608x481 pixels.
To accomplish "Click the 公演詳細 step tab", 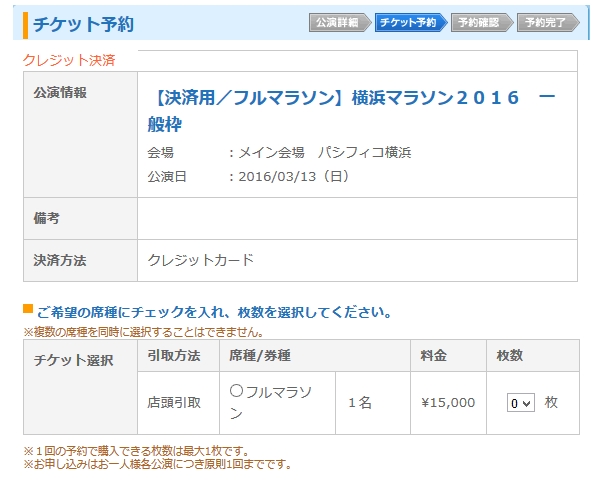I will pos(340,22).
